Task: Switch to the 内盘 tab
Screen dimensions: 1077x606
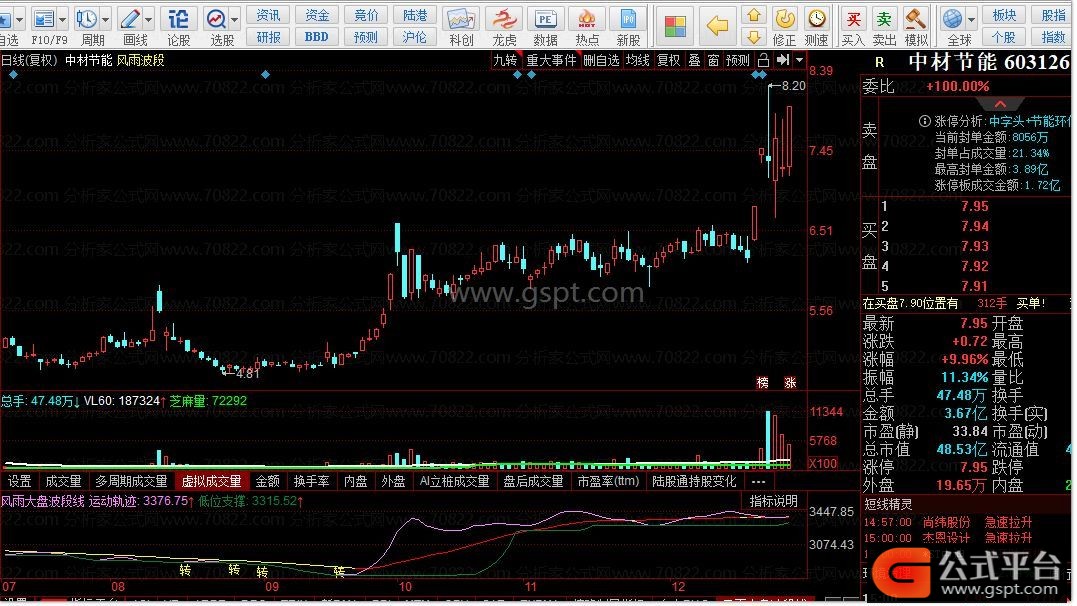Action: (355, 482)
